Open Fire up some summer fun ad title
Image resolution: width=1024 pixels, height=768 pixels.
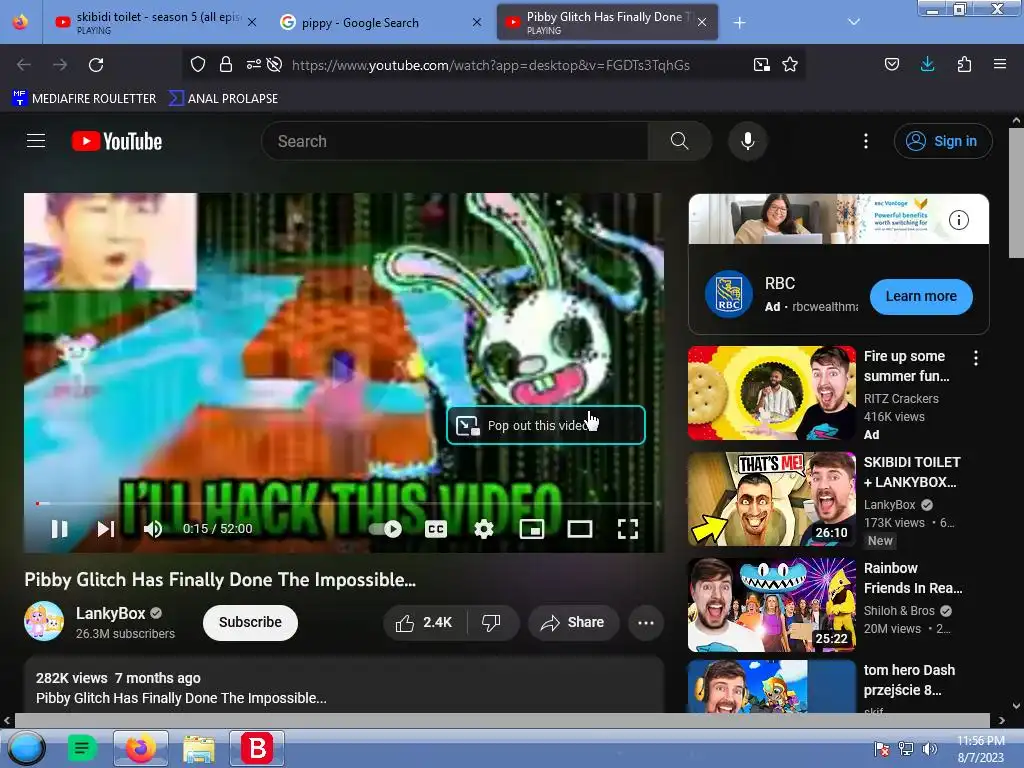(x=906, y=366)
